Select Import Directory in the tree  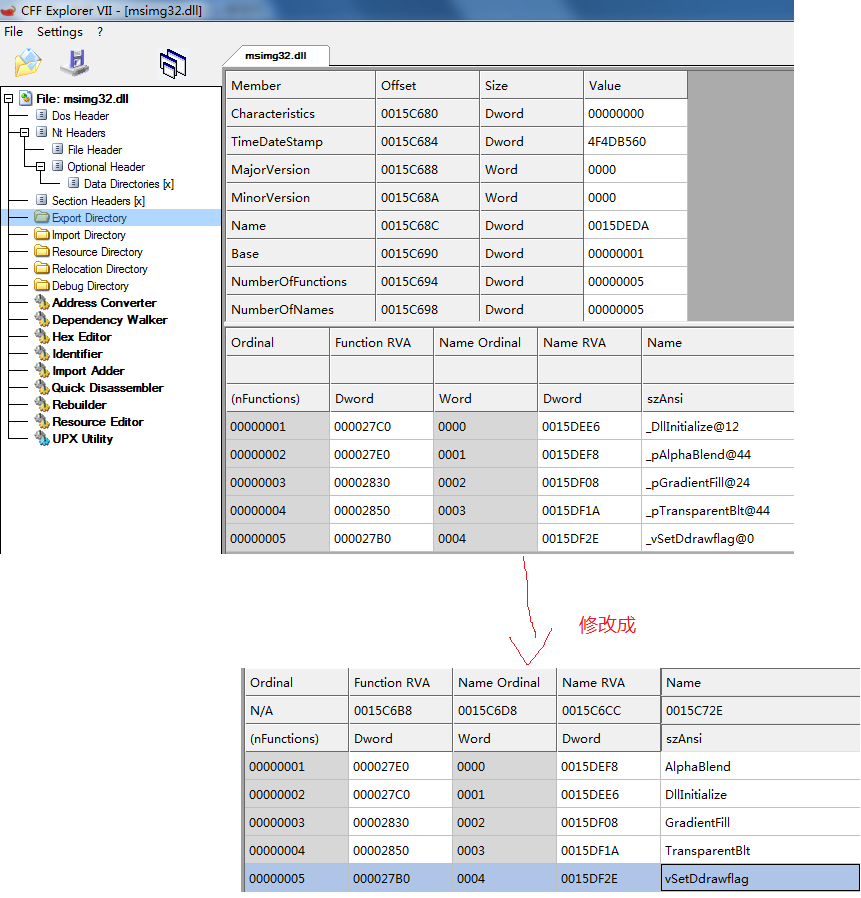point(88,235)
